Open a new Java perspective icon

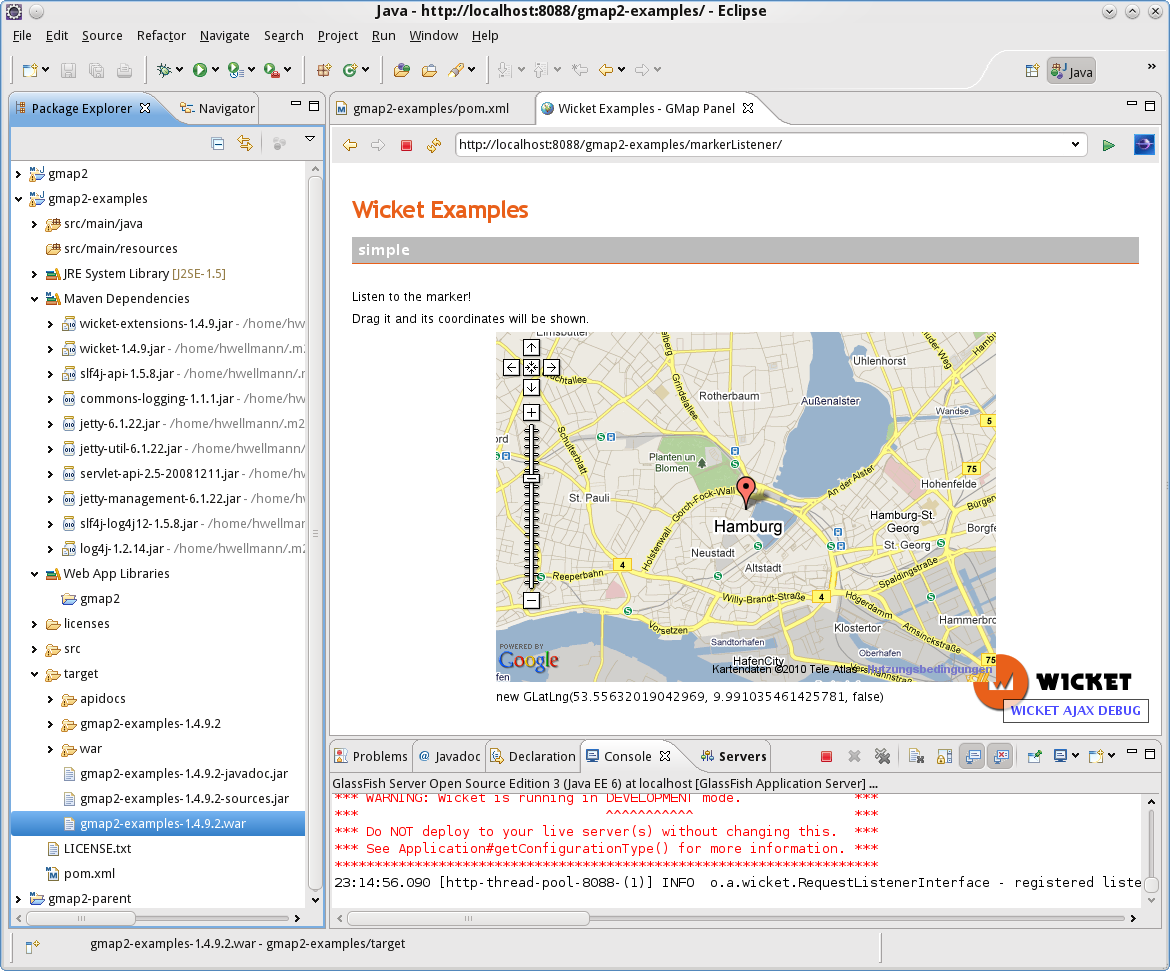point(1033,70)
